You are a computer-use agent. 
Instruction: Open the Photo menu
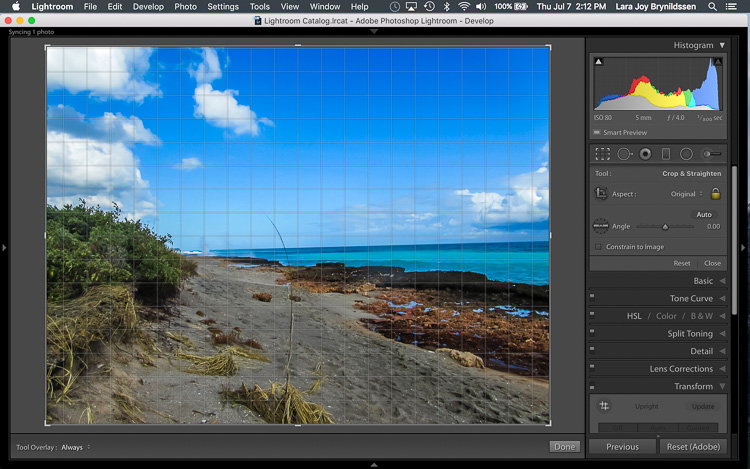186,7
